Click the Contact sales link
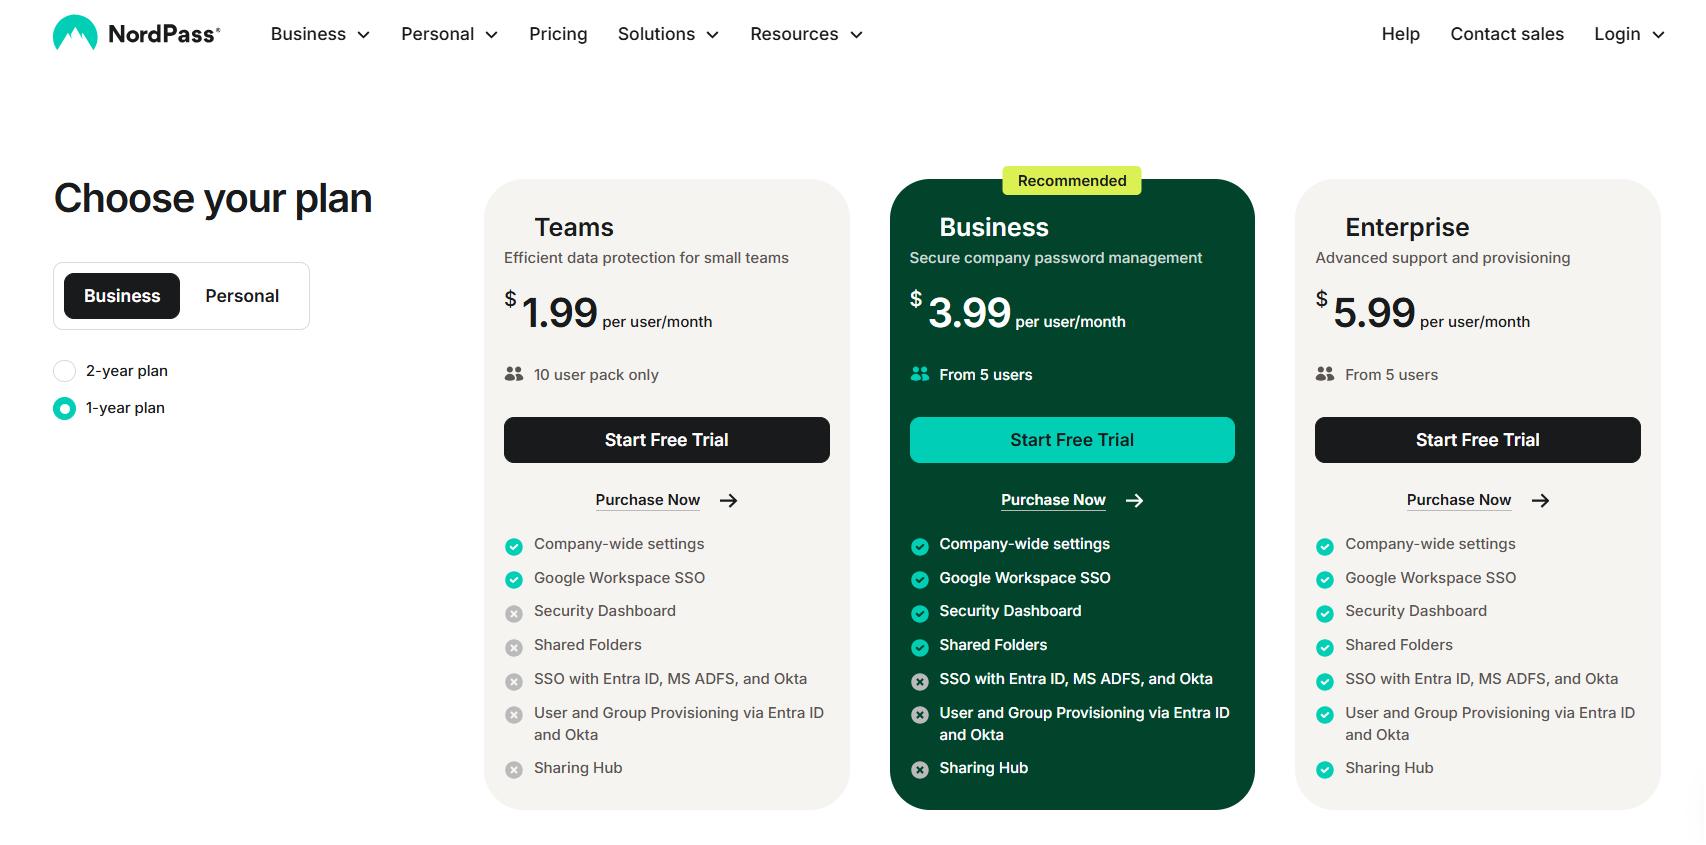The height and width of the screenshot is (845, 1706). pos(1507,34)
